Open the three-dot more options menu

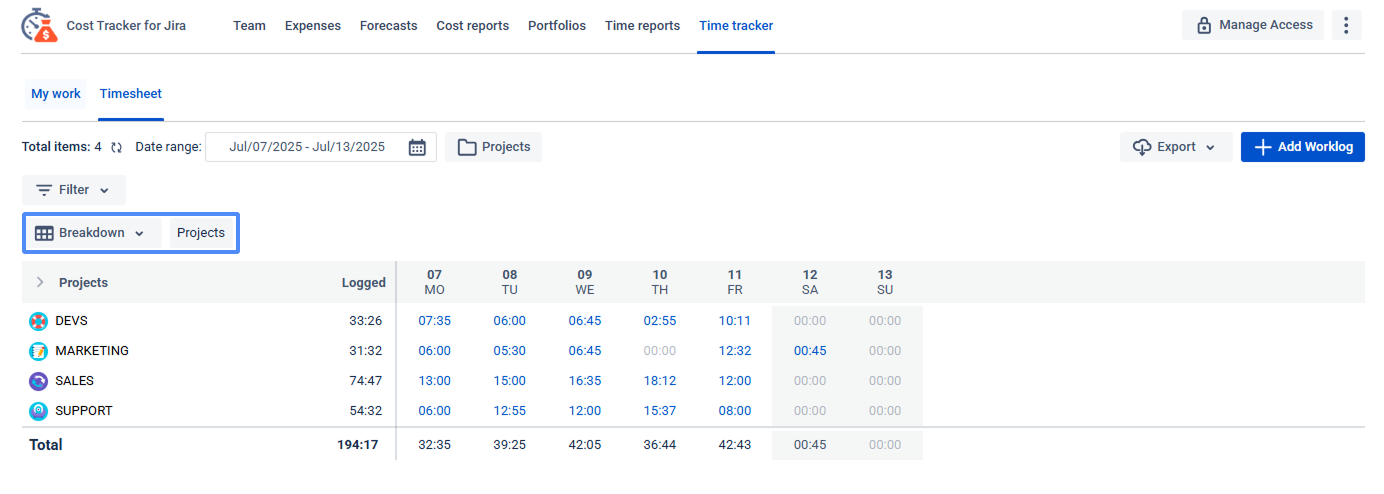tap(1347, 25)
